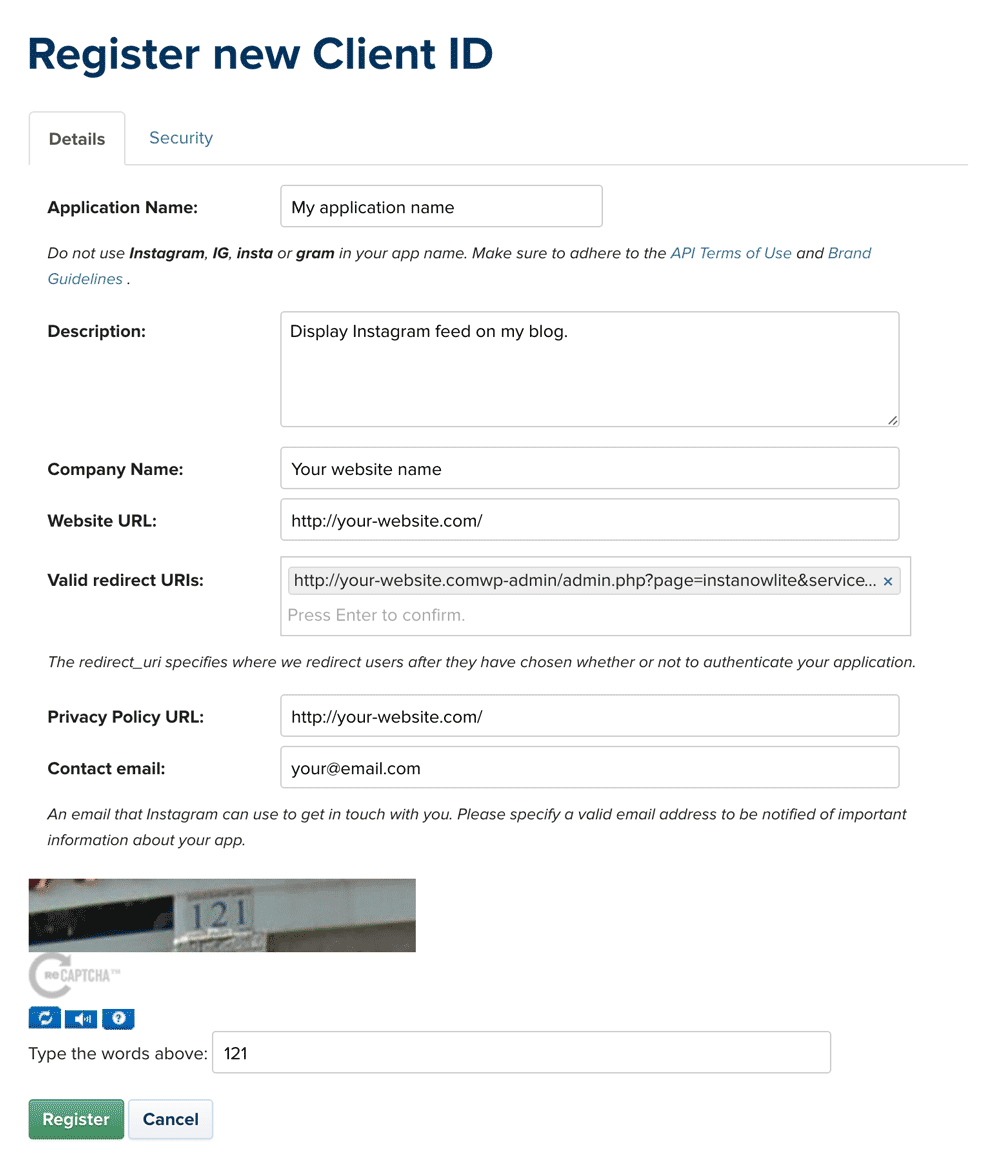1000x1166 pixels.
Task: Click the Website URL field
Action: pos(590,520)
